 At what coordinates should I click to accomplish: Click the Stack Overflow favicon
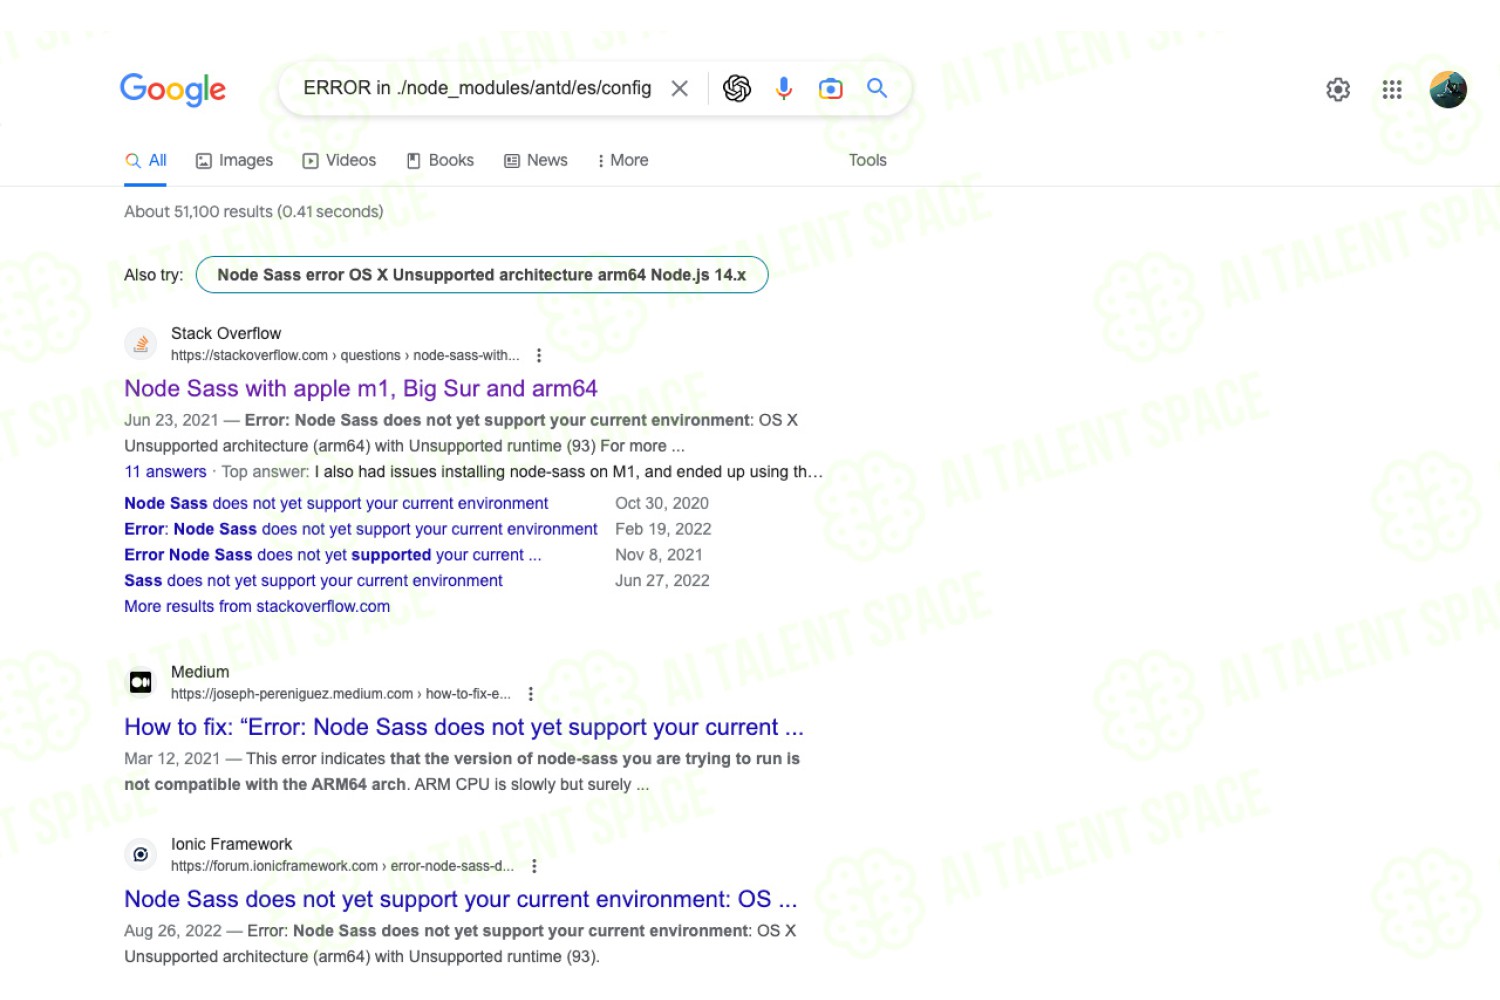[x=141, y=344]
